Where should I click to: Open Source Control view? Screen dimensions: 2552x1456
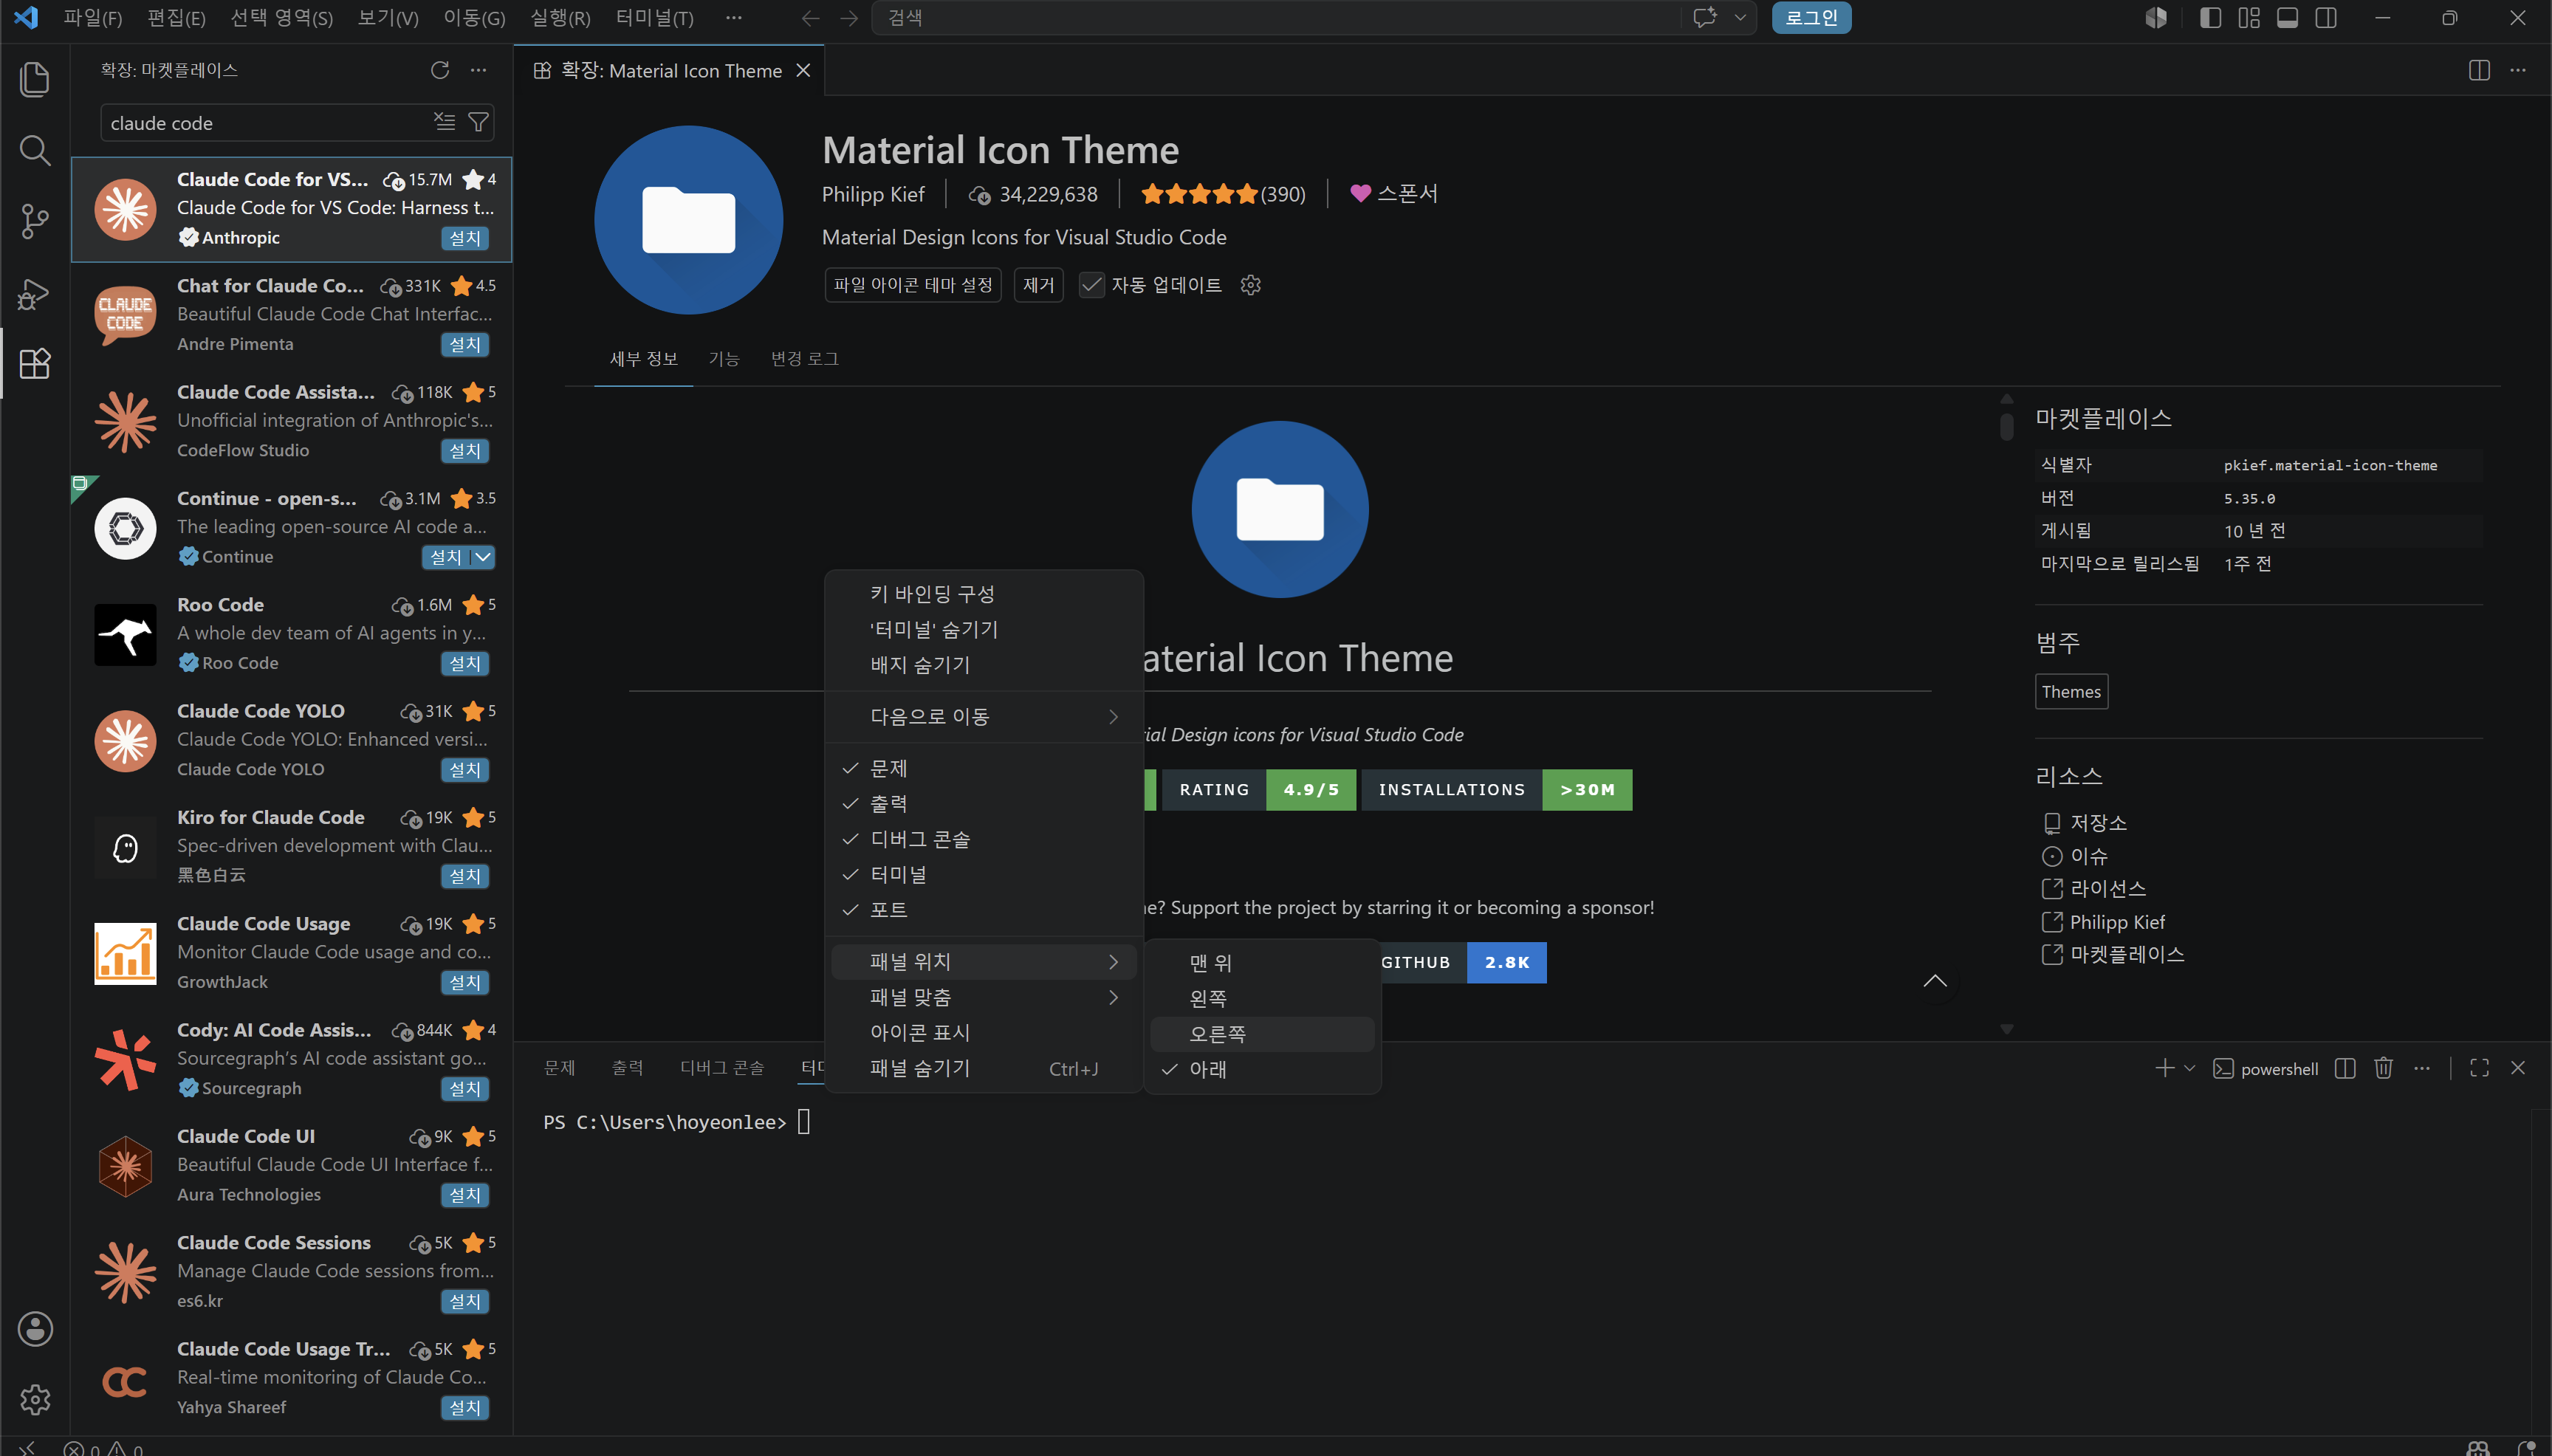tap(35, 222)
